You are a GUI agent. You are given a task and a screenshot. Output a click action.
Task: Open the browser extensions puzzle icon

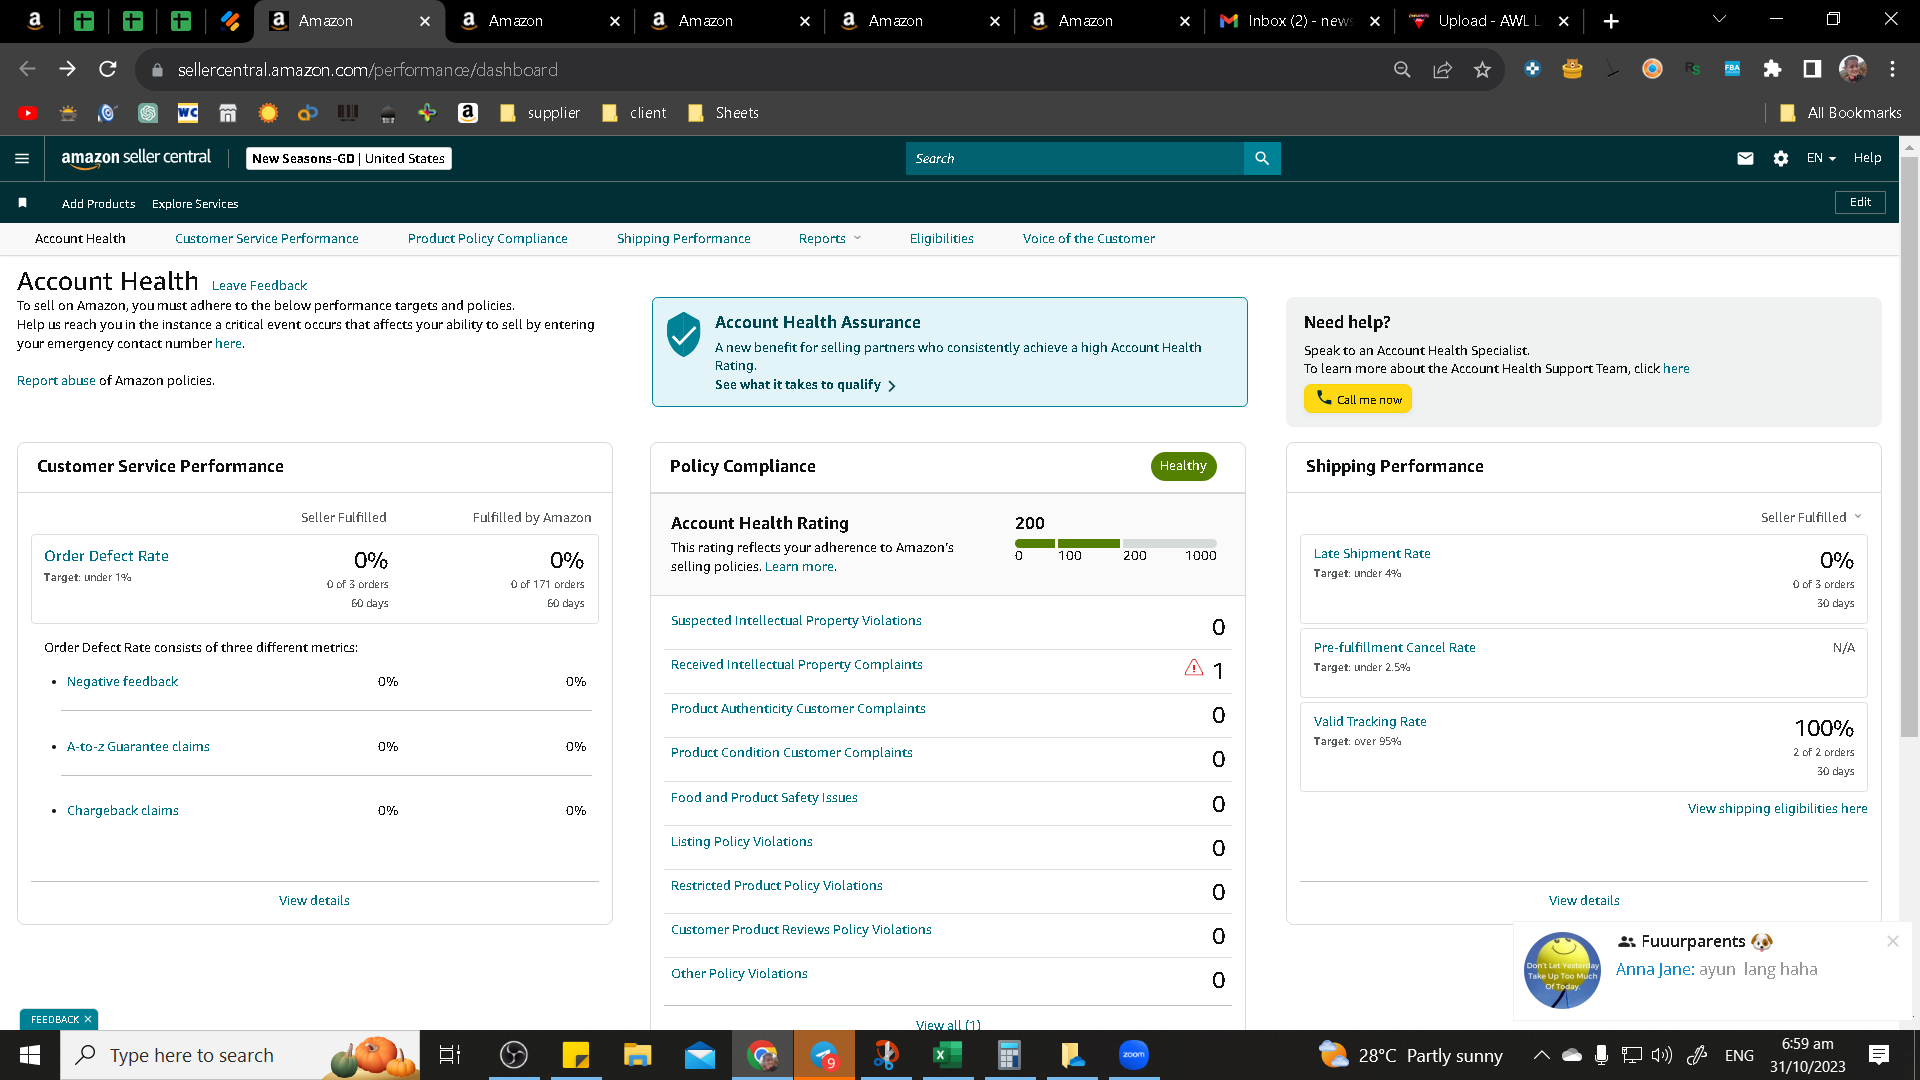point(1772,69)
